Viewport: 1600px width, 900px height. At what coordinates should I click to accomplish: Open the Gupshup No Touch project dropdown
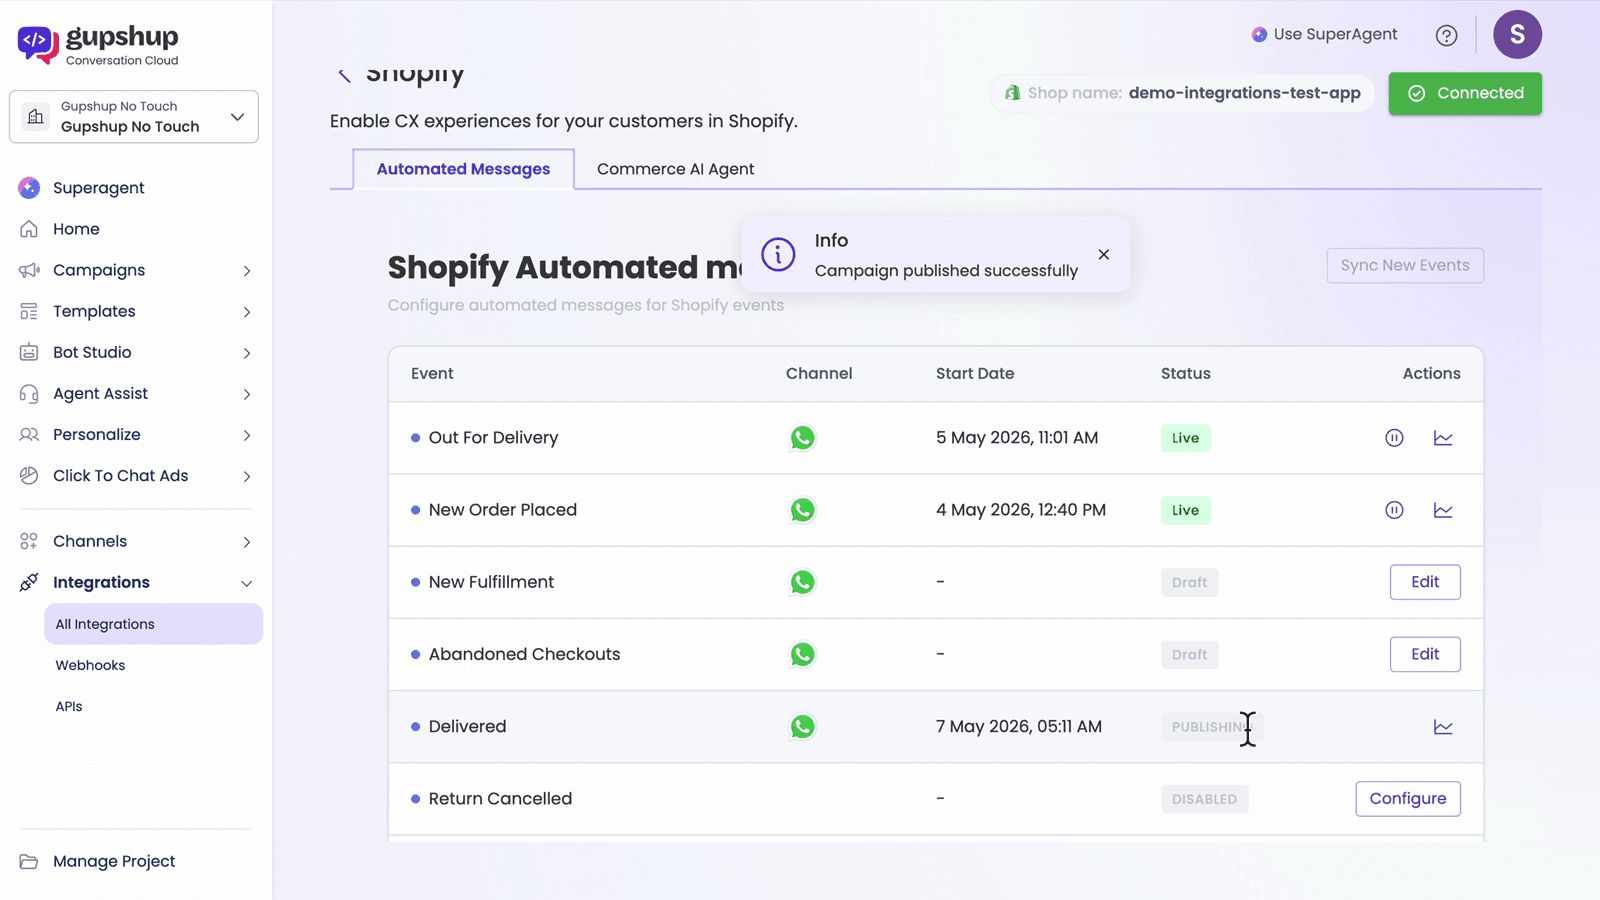tap(134, 117)
